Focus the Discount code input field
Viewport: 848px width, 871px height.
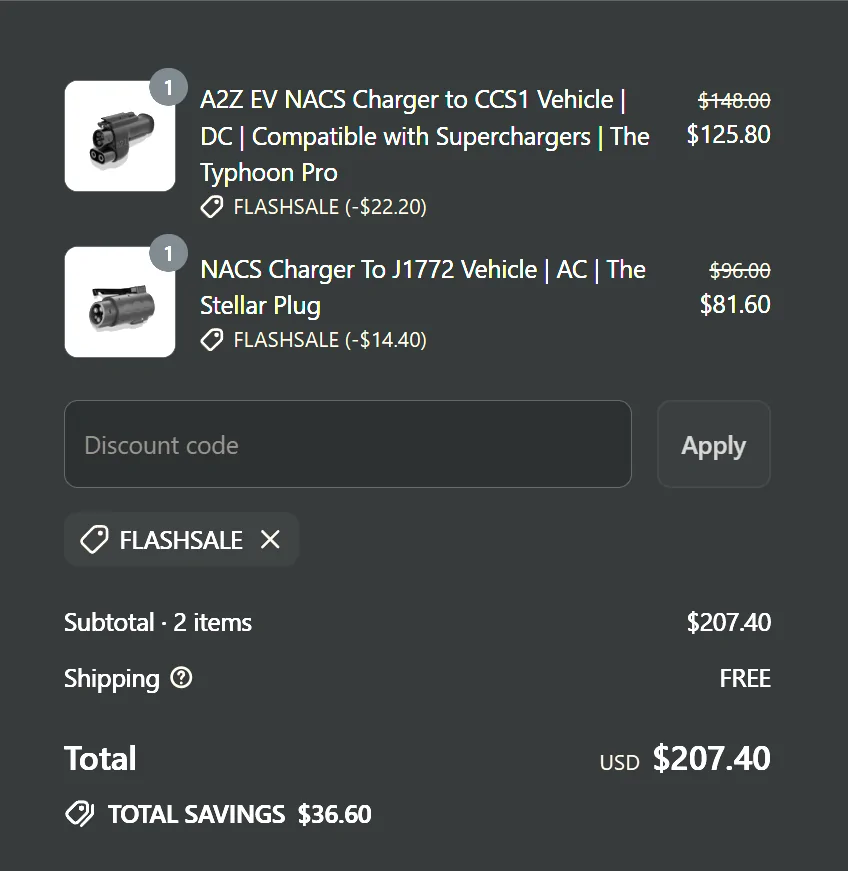(347, 444)
